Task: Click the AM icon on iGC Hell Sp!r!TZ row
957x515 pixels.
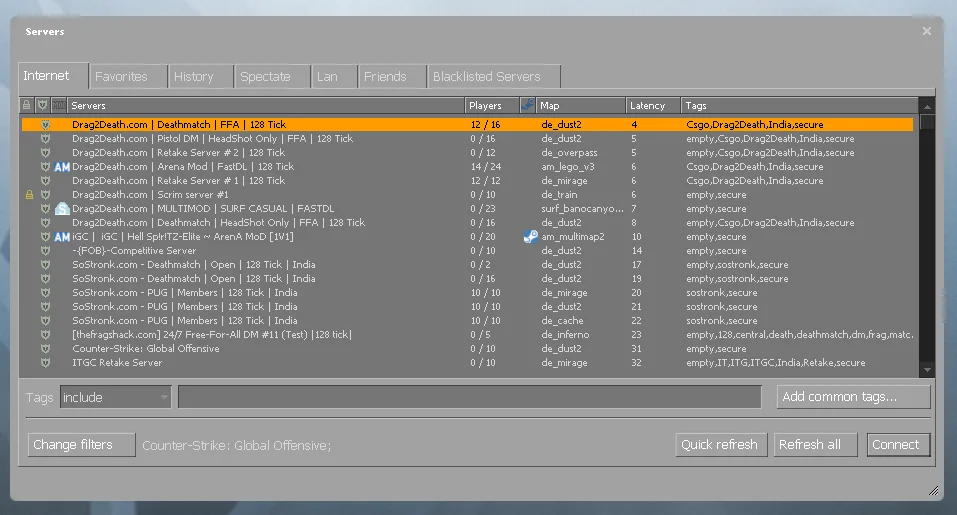Action: pos(62,237)
